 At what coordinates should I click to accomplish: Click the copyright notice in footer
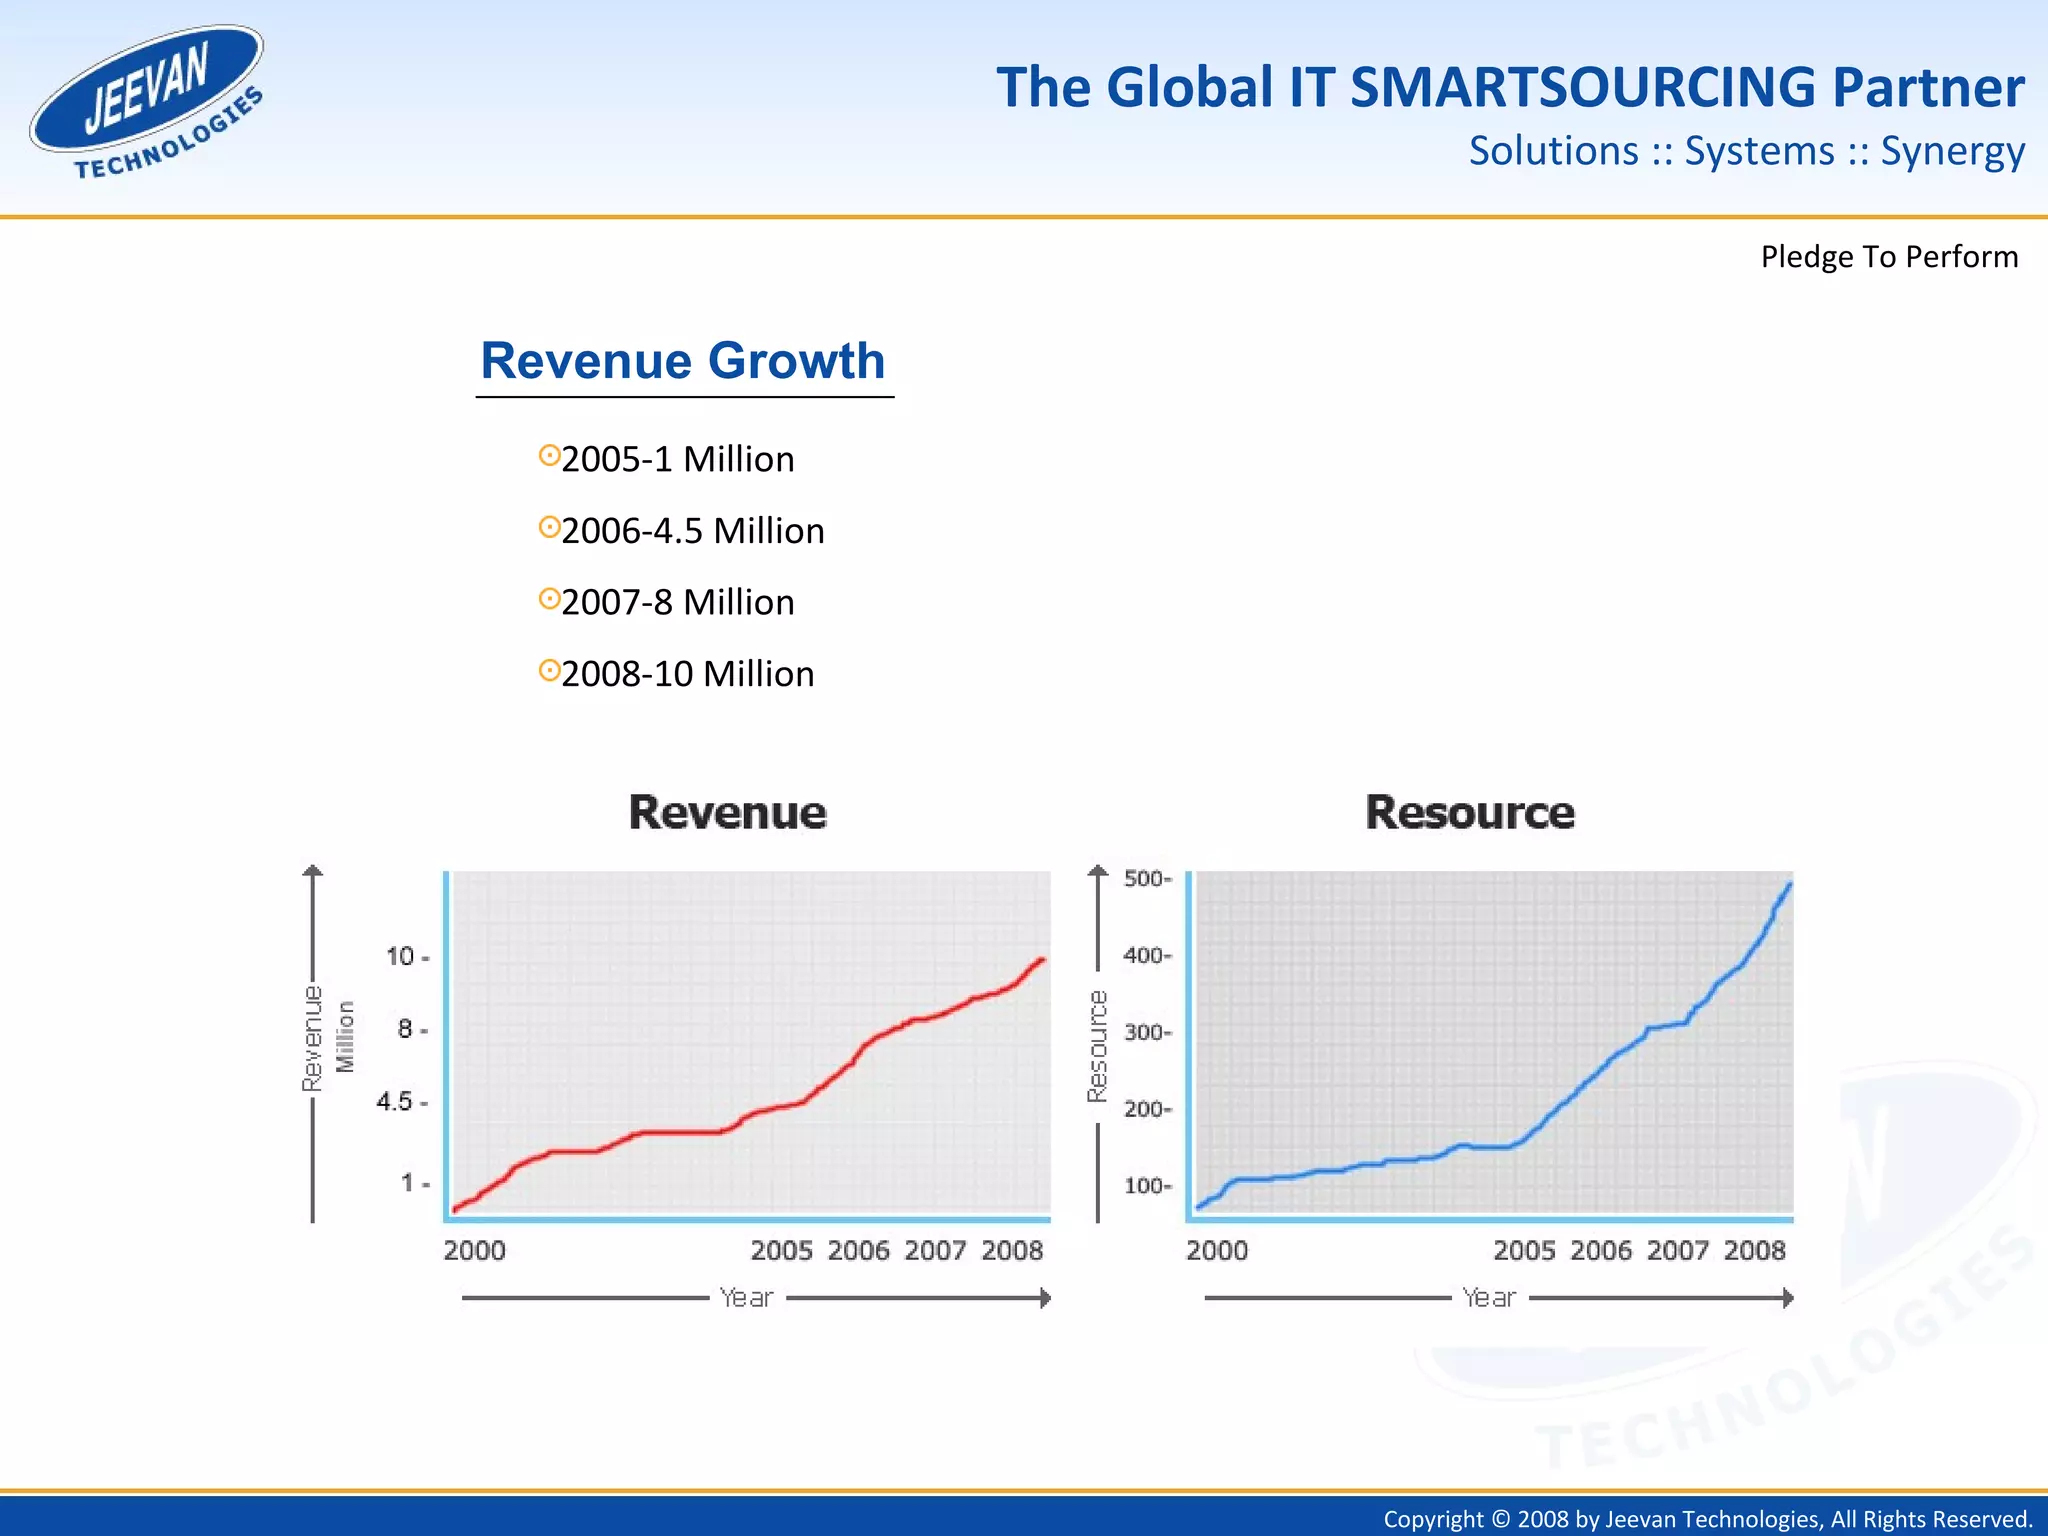pyautogui.click(x=1707, y=1519)
